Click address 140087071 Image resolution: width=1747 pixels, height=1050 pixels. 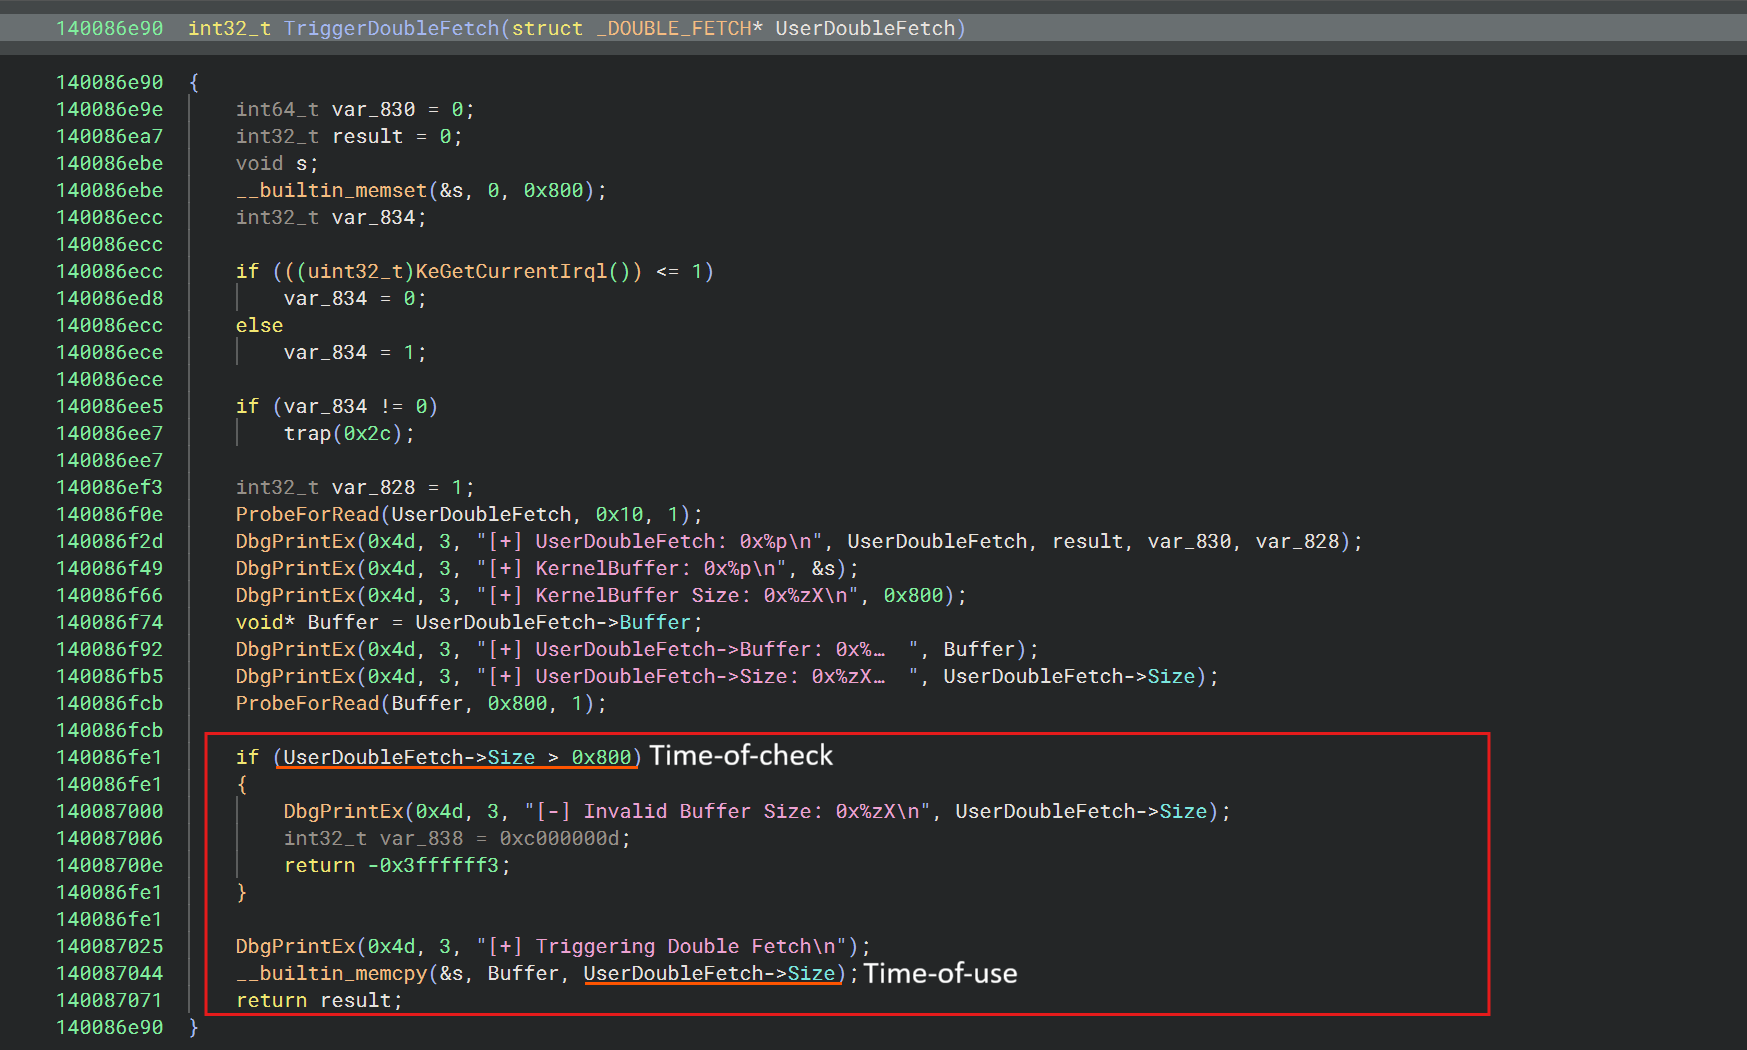109,1000
